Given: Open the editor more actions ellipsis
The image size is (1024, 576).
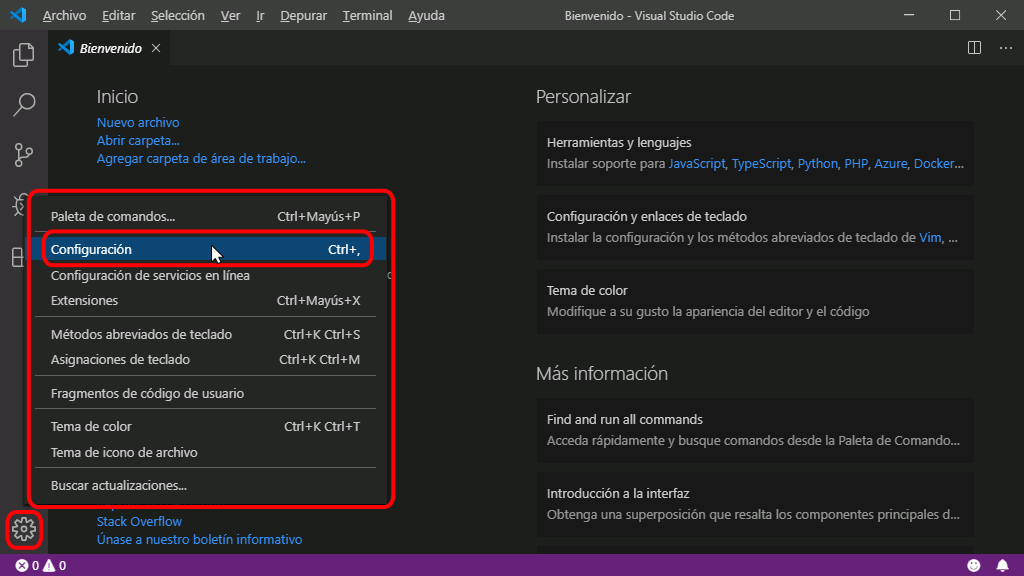Looking at the screenshot, I should [x=1006, y=48].
